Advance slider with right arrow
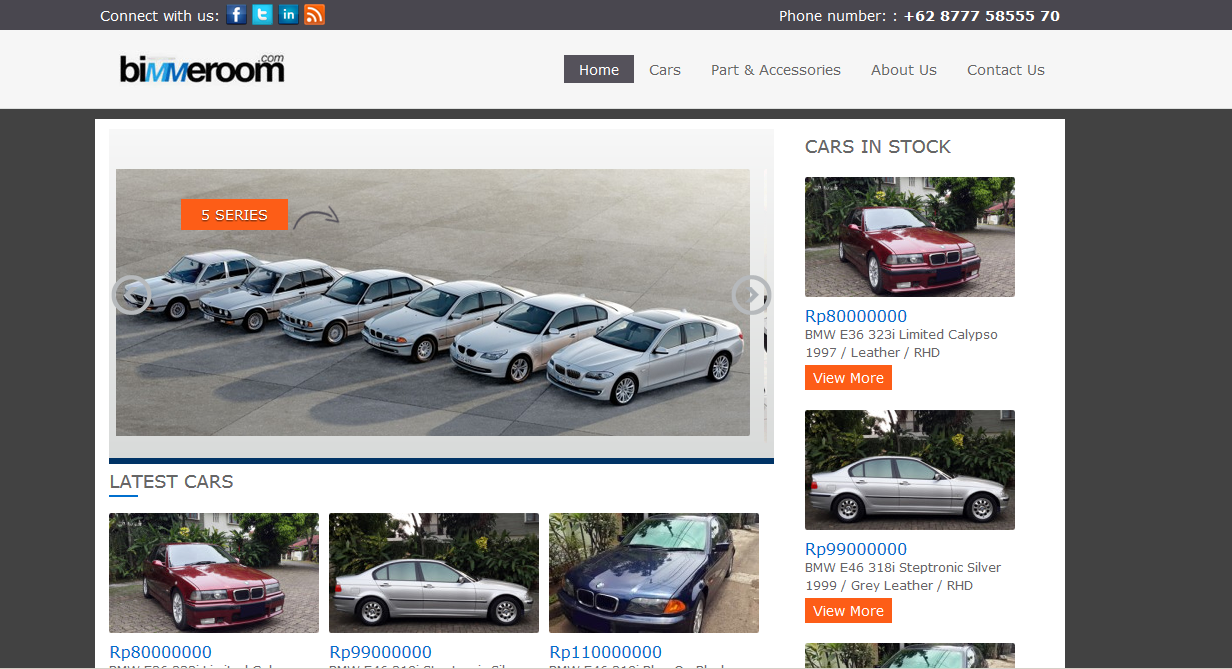Viewport: 1232px width, 669px height. click(x=751, y=295)
